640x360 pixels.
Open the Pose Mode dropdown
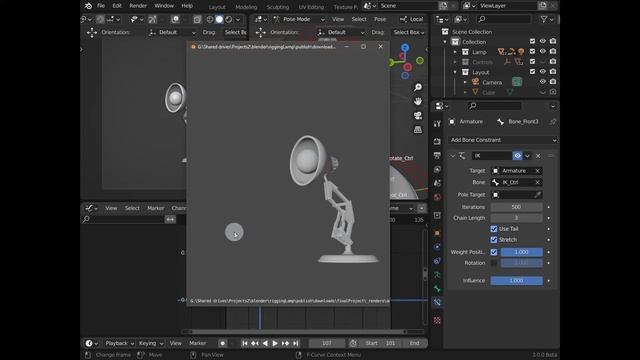tap(299, 19)
